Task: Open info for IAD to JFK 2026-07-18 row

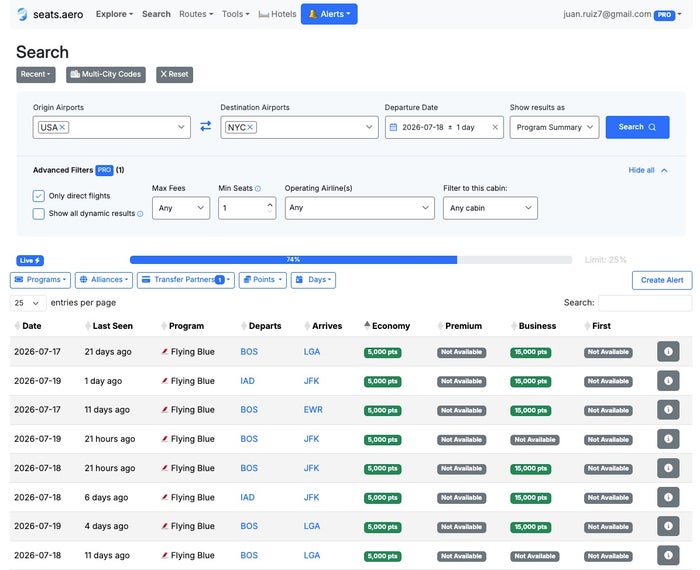Action: 668,497
